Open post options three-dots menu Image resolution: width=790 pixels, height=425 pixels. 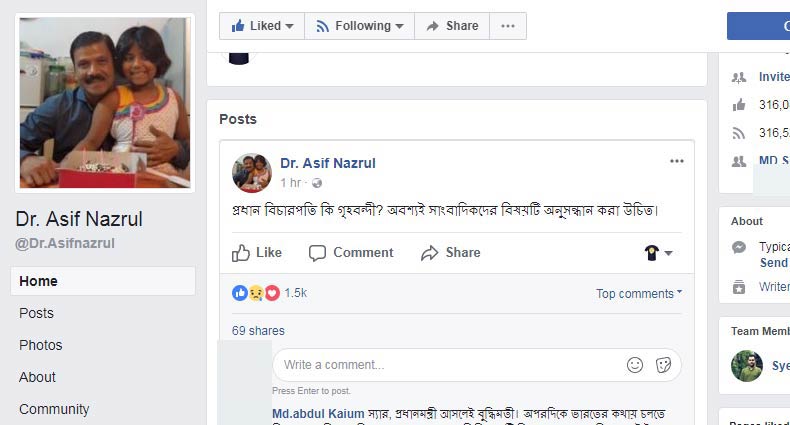coord(677,161)
